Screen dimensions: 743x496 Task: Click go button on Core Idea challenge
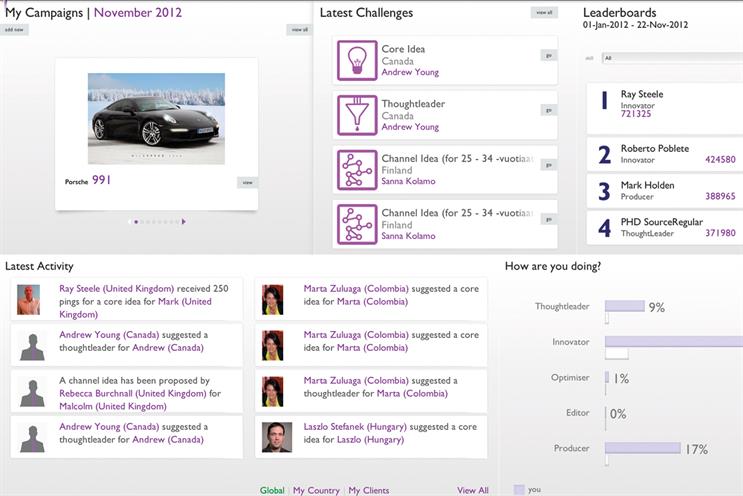point(549,55)
